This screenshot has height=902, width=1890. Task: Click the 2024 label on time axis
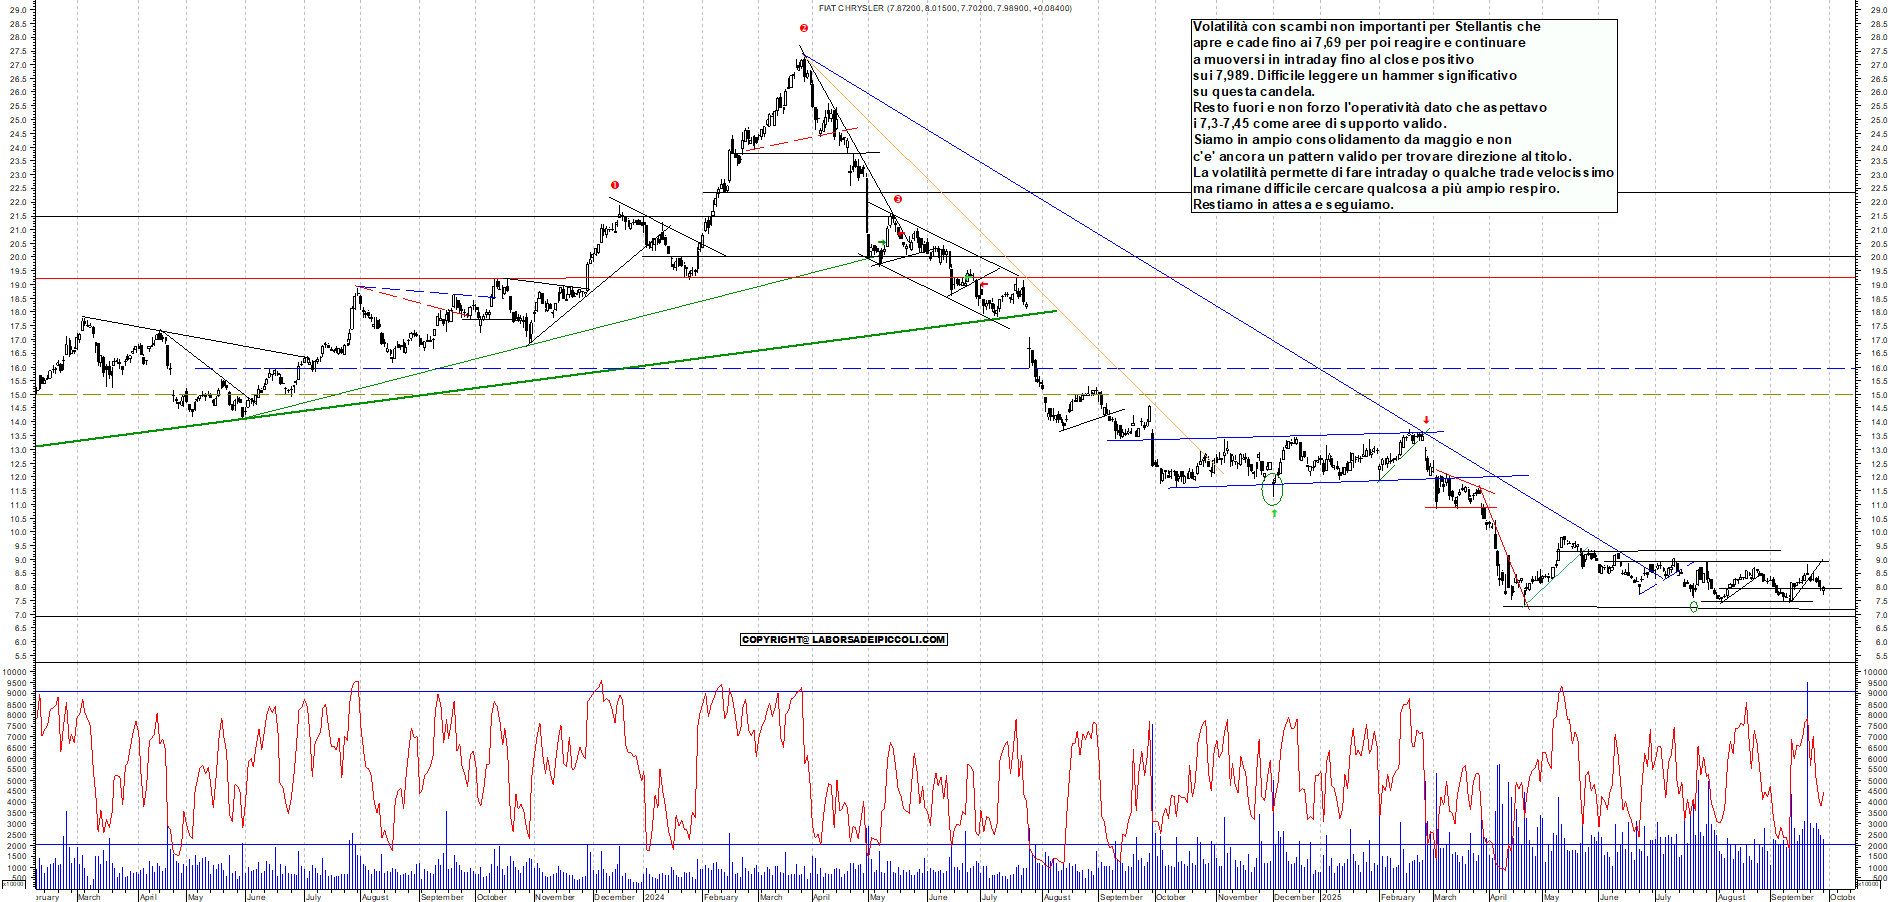pyautogui.click(x=654, y=897)
